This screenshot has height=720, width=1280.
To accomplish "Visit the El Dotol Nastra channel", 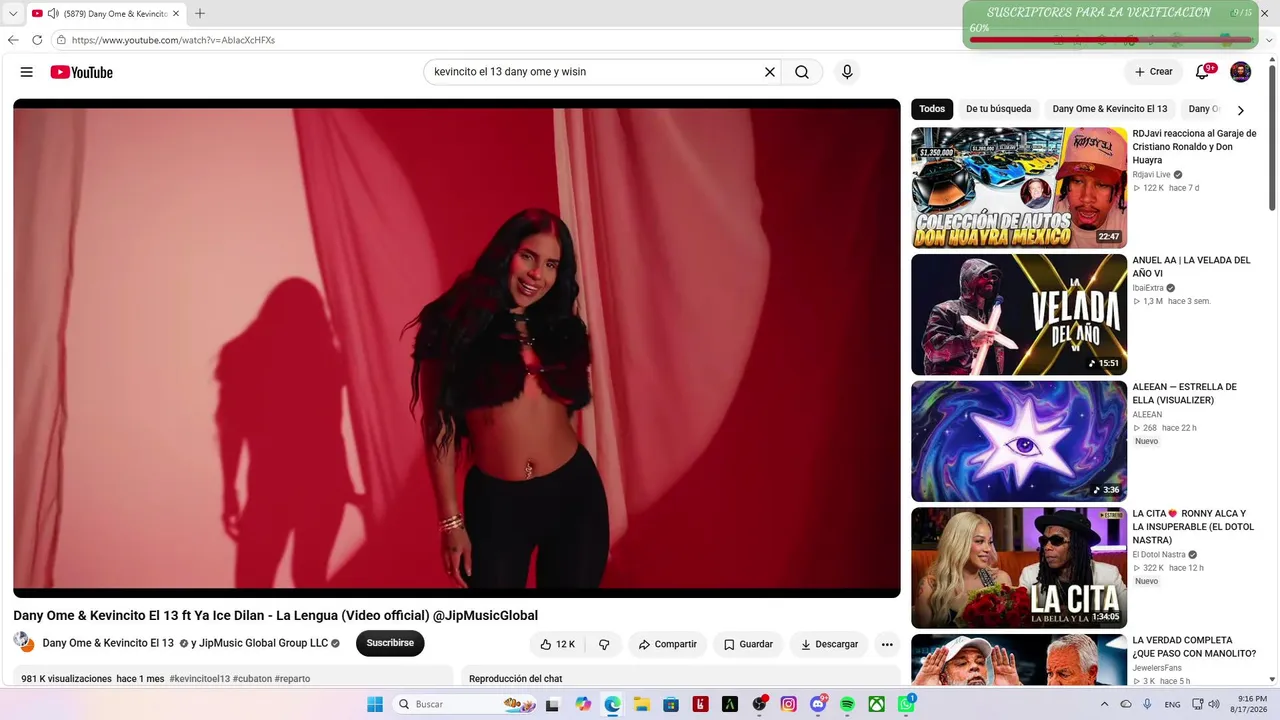I will [1159, 555].
